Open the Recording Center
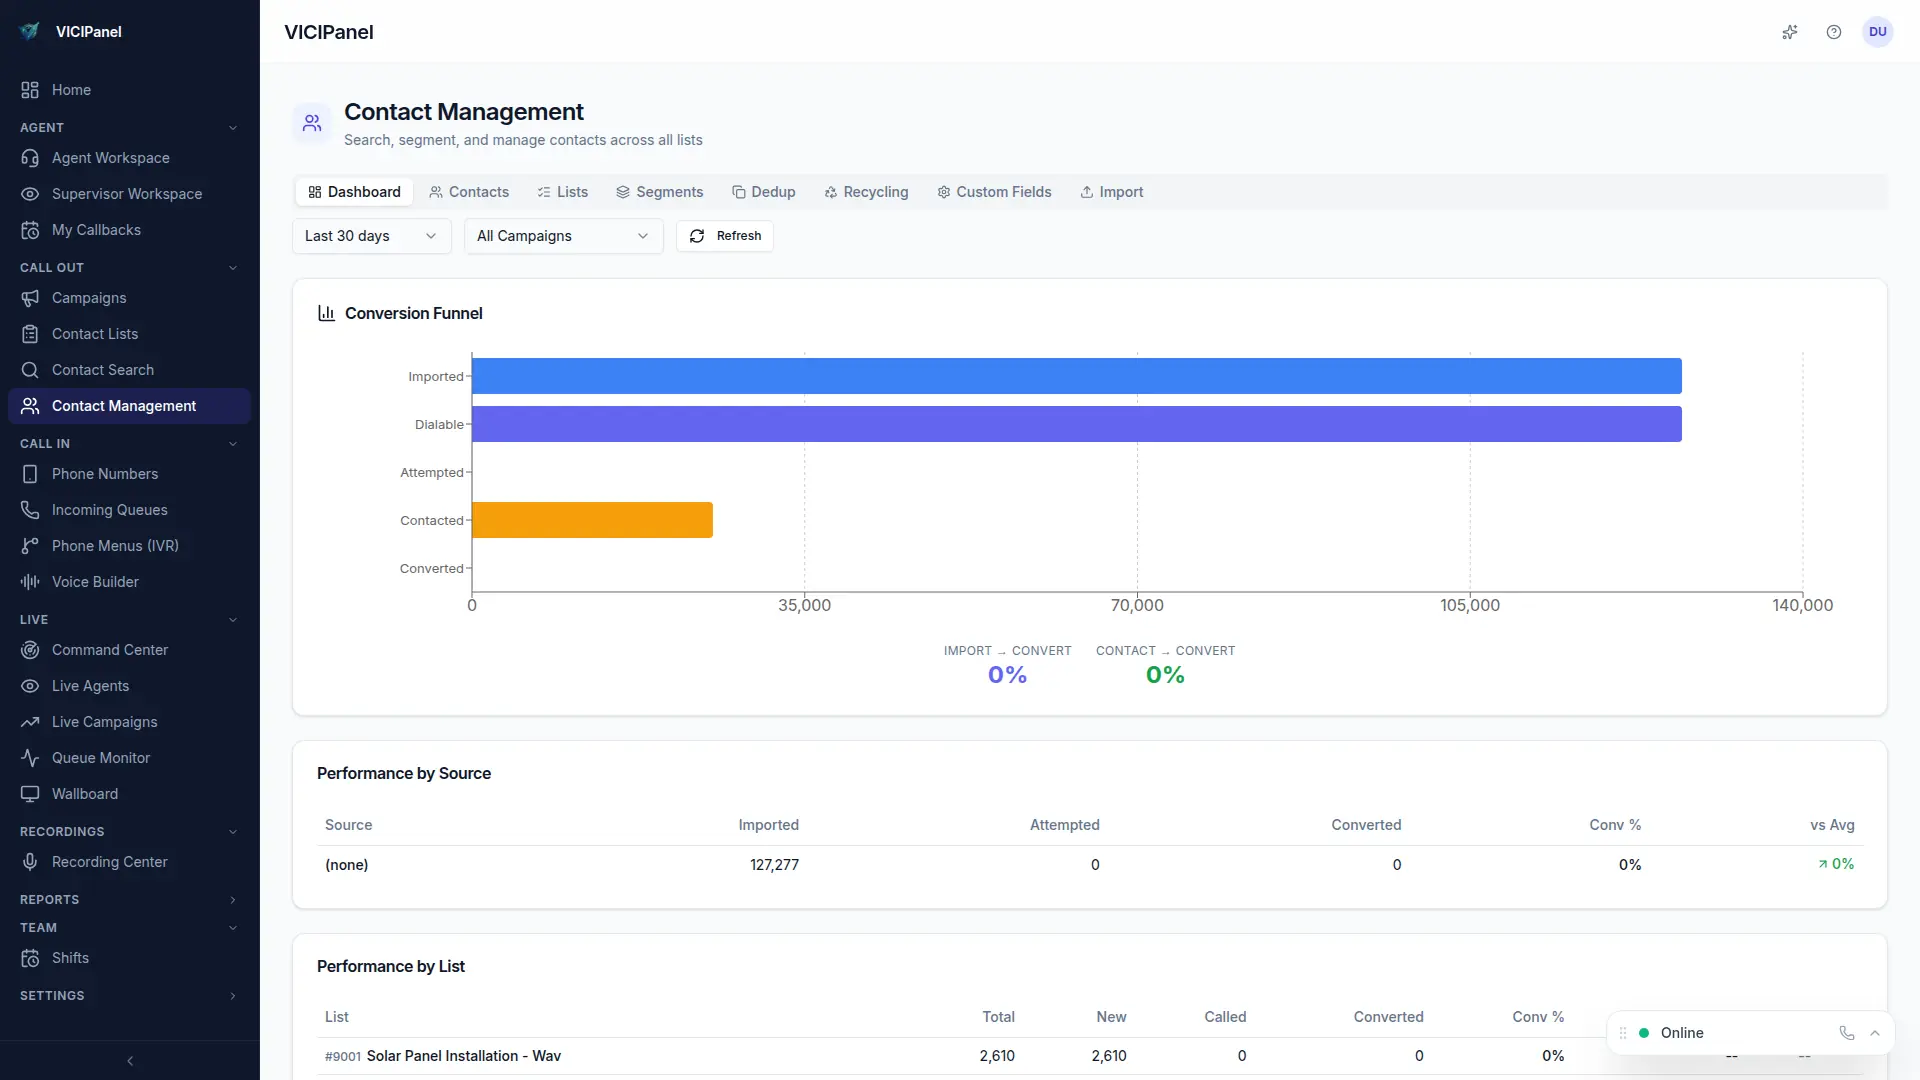 pyautogui.click(x=110, y=861)
